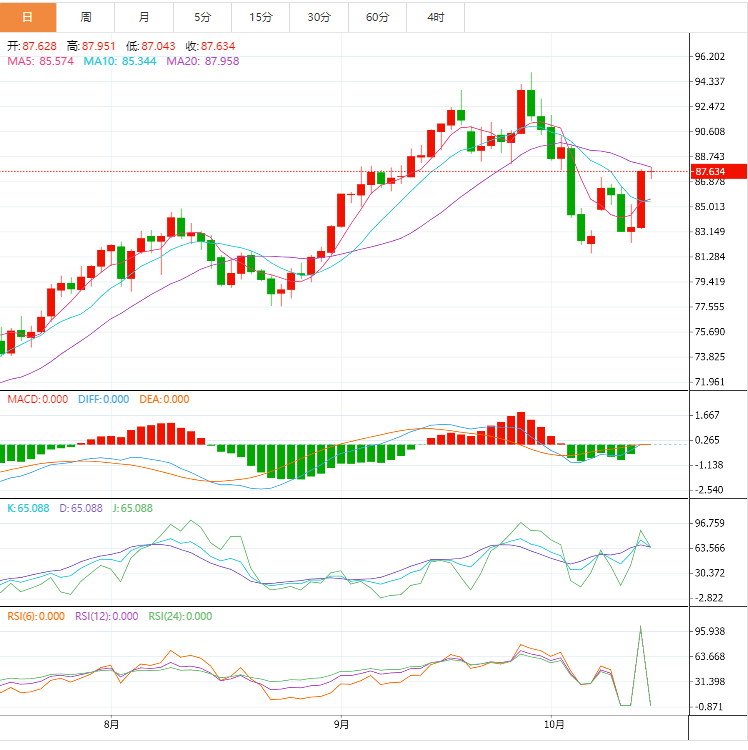Choose the 60分 timeframe tab

(377, 17)
